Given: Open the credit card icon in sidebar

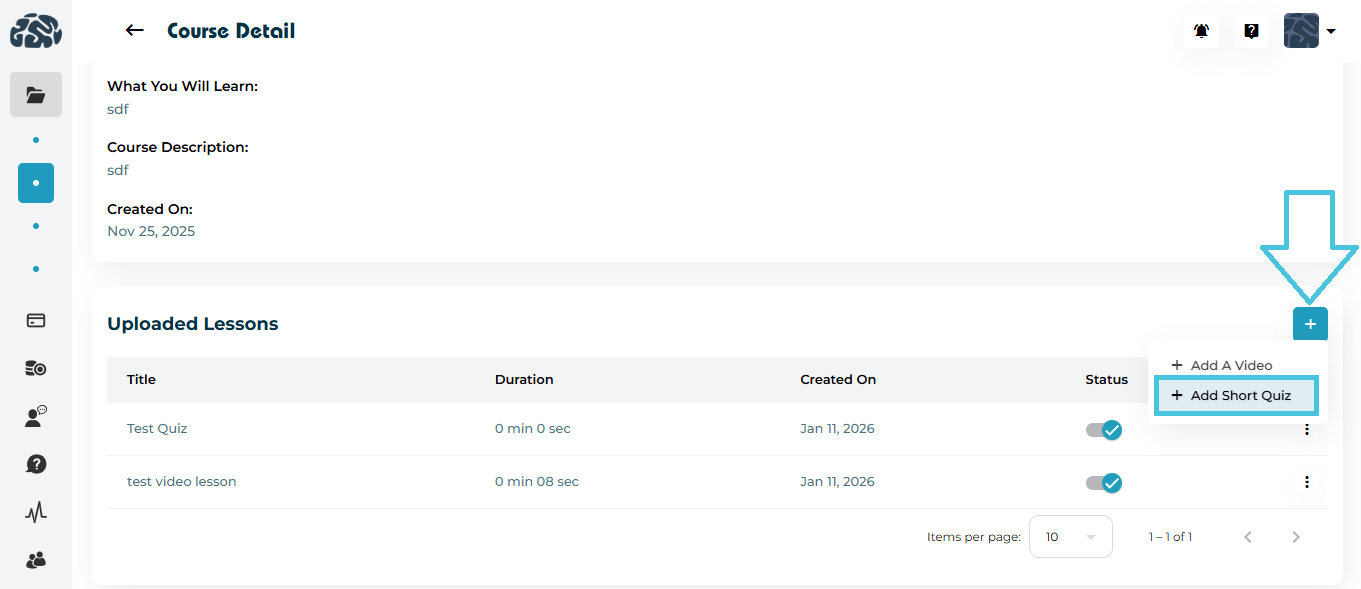Looking at the screenshot, I should click(x=36, y=321).
